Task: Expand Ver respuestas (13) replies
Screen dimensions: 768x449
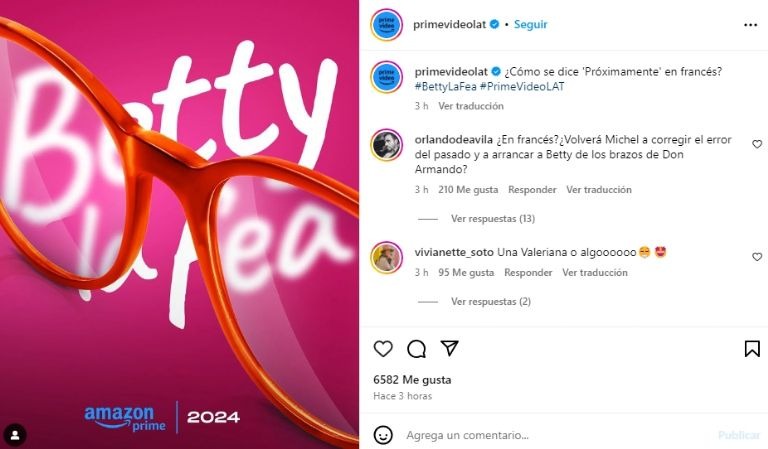Action: coord(493,218)
